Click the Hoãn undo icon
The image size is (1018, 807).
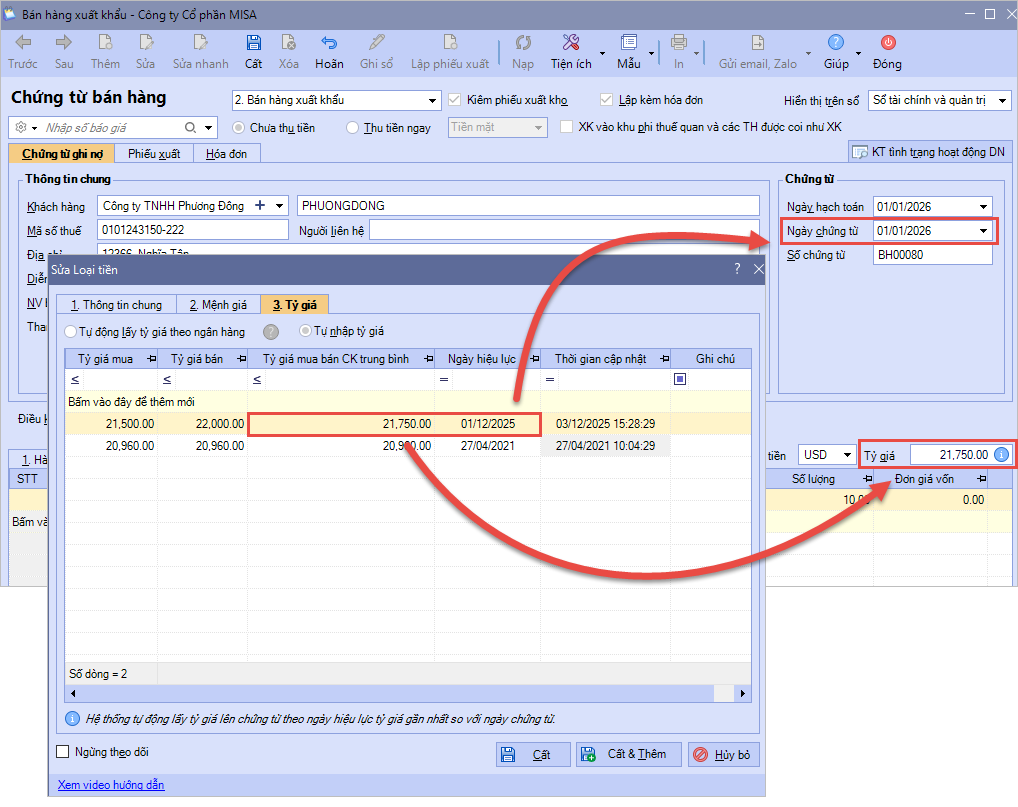click(x=329, y=43)
